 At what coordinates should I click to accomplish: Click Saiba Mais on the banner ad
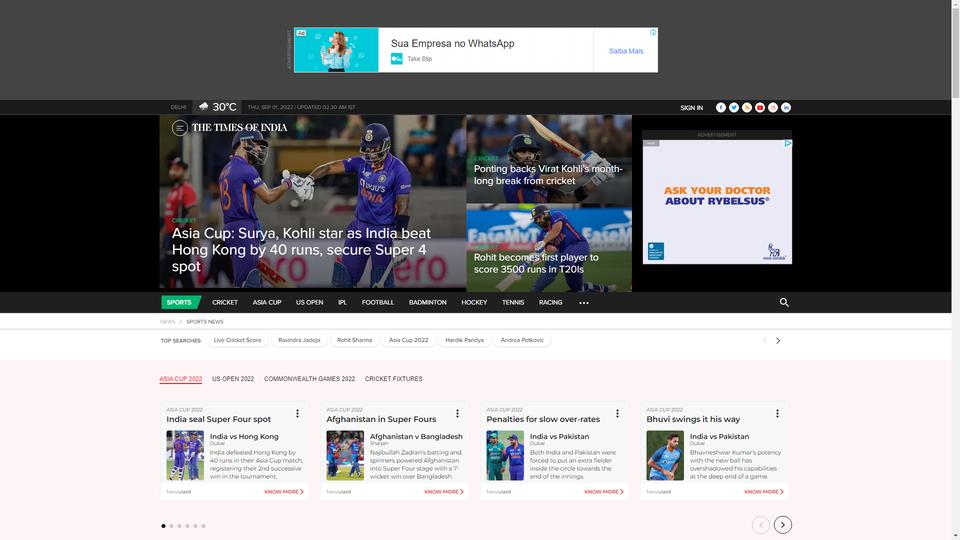626,51
